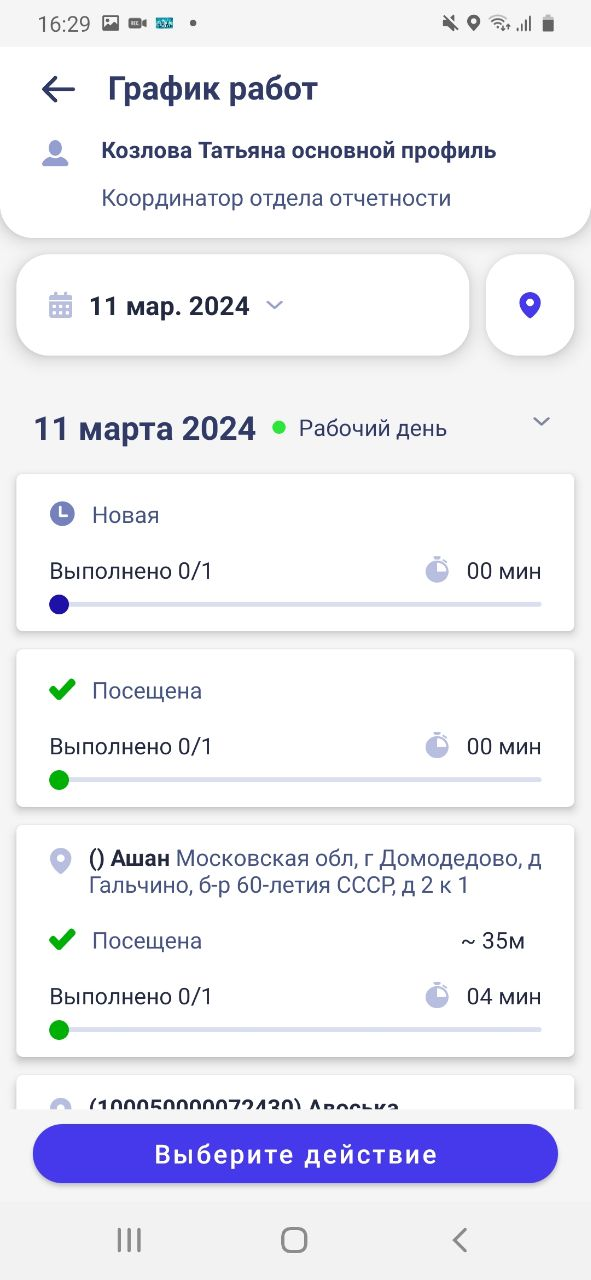This screenshot has height=1280, width=591.
Task: Open the Новая task card
Action: [x=295, y=552]
